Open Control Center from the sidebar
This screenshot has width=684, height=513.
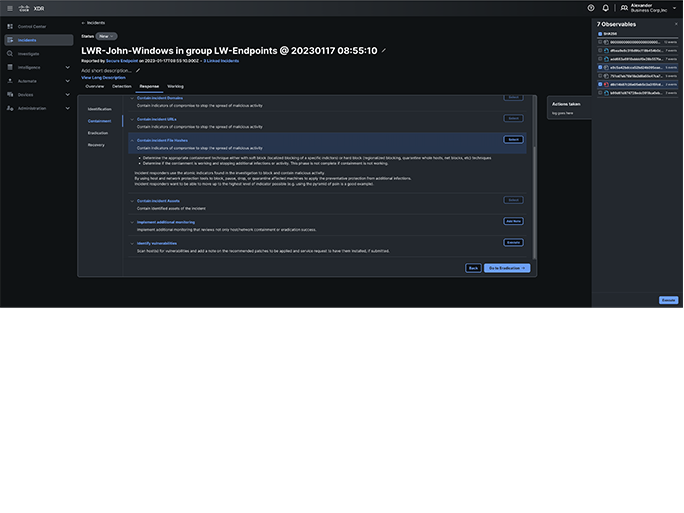[x=32, y=26]
